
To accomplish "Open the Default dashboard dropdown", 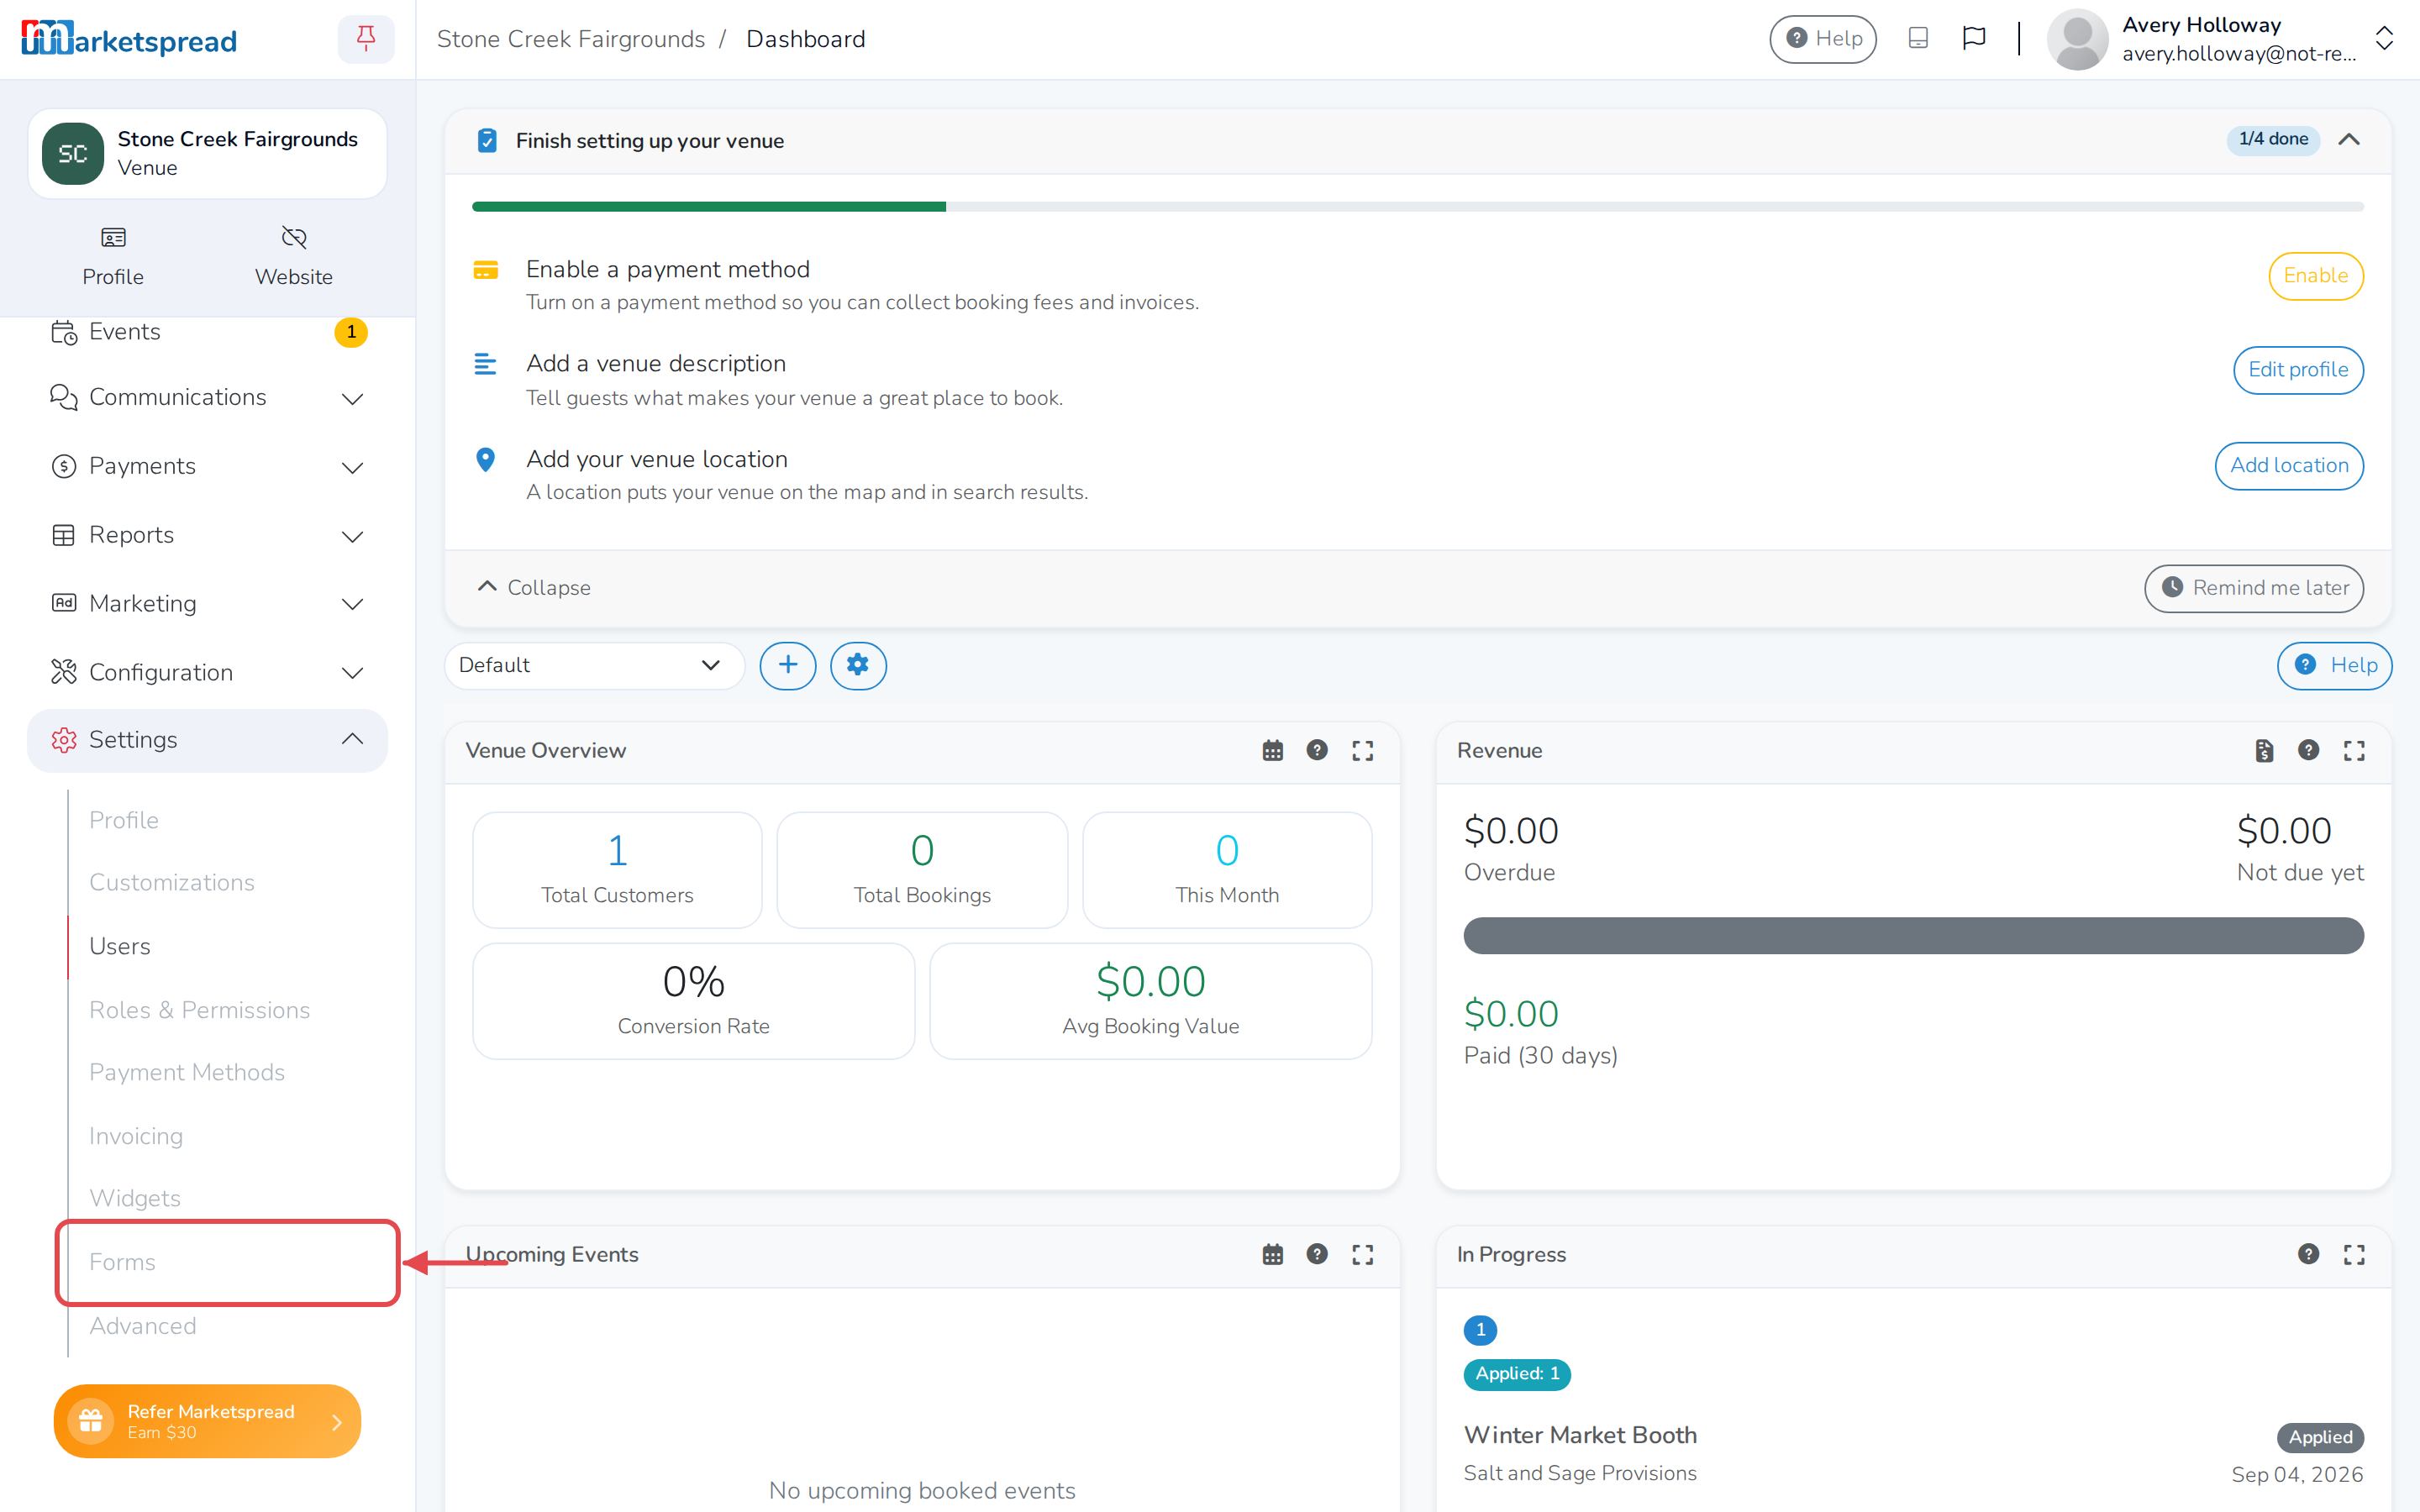I will pos(594,665).
